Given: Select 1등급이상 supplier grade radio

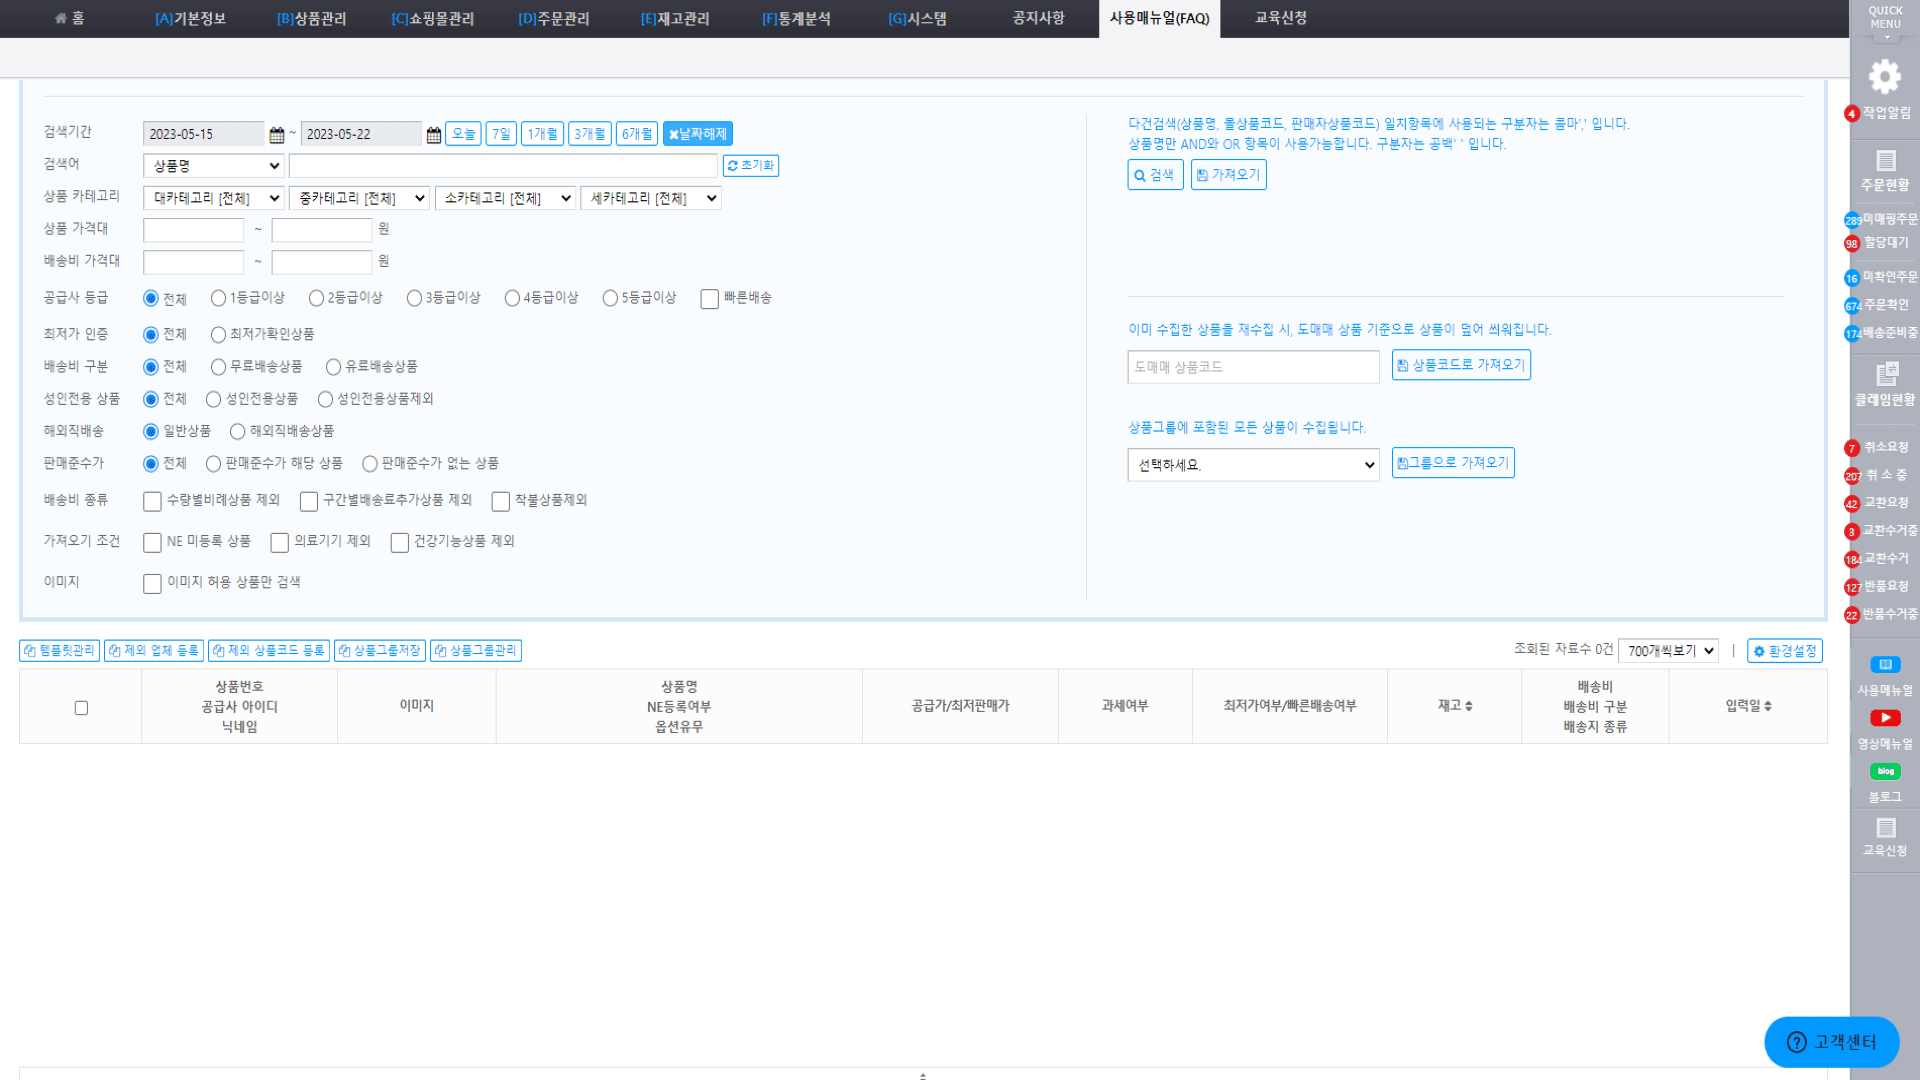Looking at the screenshot, I should [218, 298].
